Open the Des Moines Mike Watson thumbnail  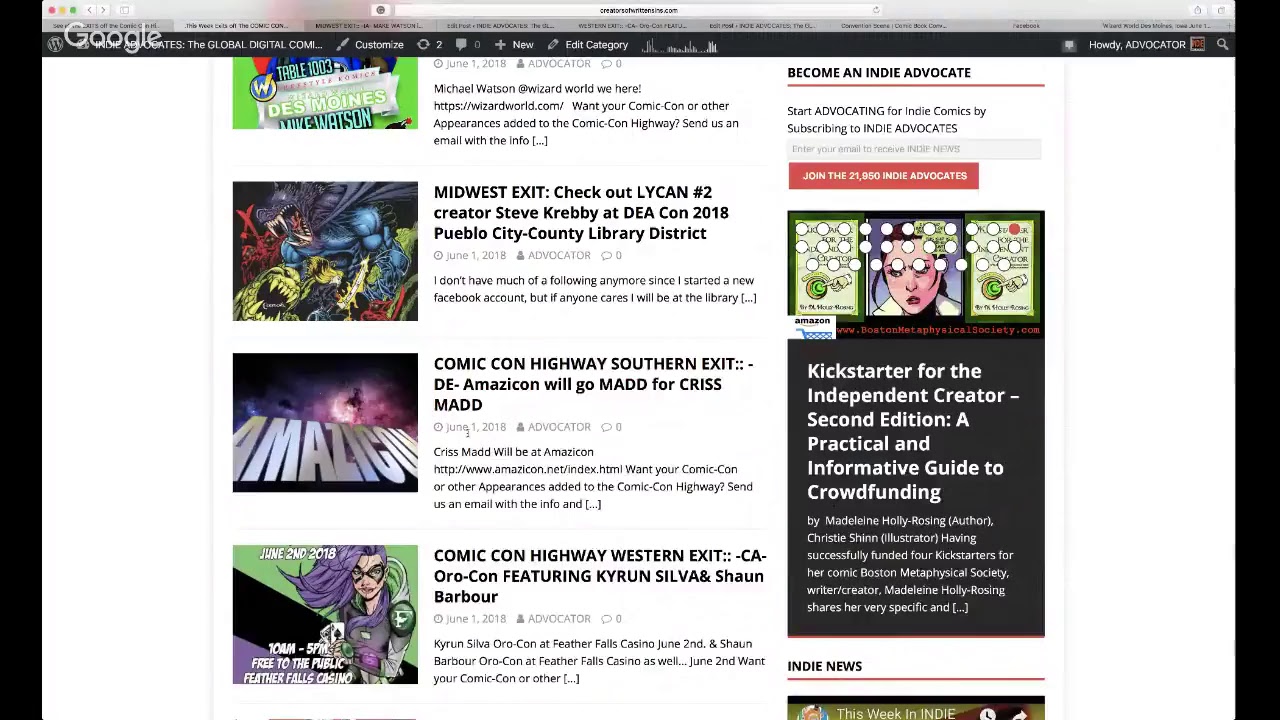pos(325,93)
